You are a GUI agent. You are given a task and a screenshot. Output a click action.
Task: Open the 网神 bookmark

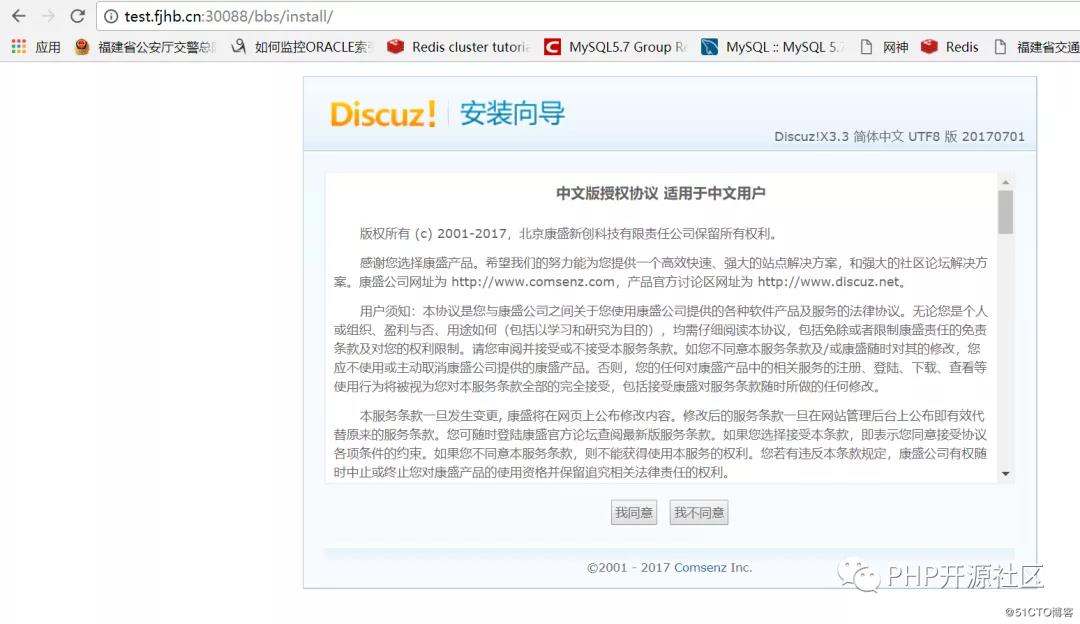coord(884,47)
